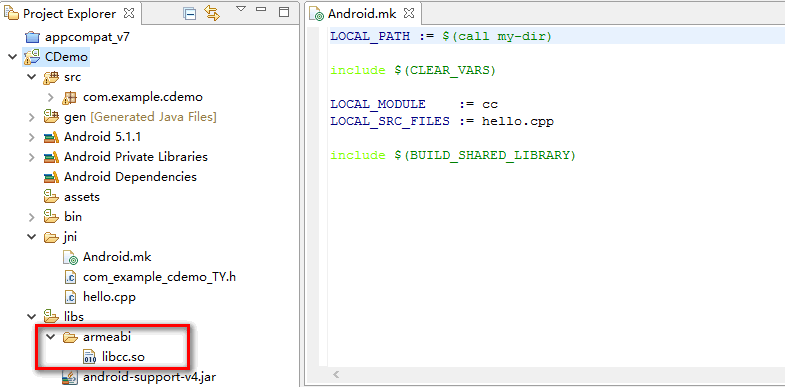The height and width of the screenshot is (387, 785).
Task: Expand Android Private Libraries
Action: (x=32, y=157)
